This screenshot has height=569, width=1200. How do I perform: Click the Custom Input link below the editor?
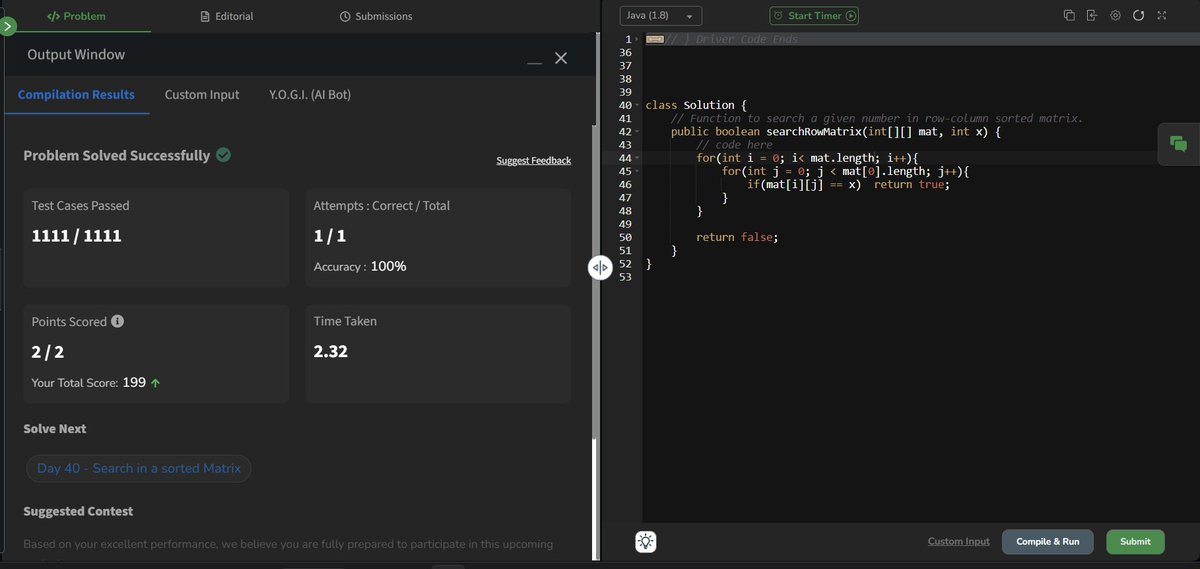pyautogui.click(x=958, y=541)
